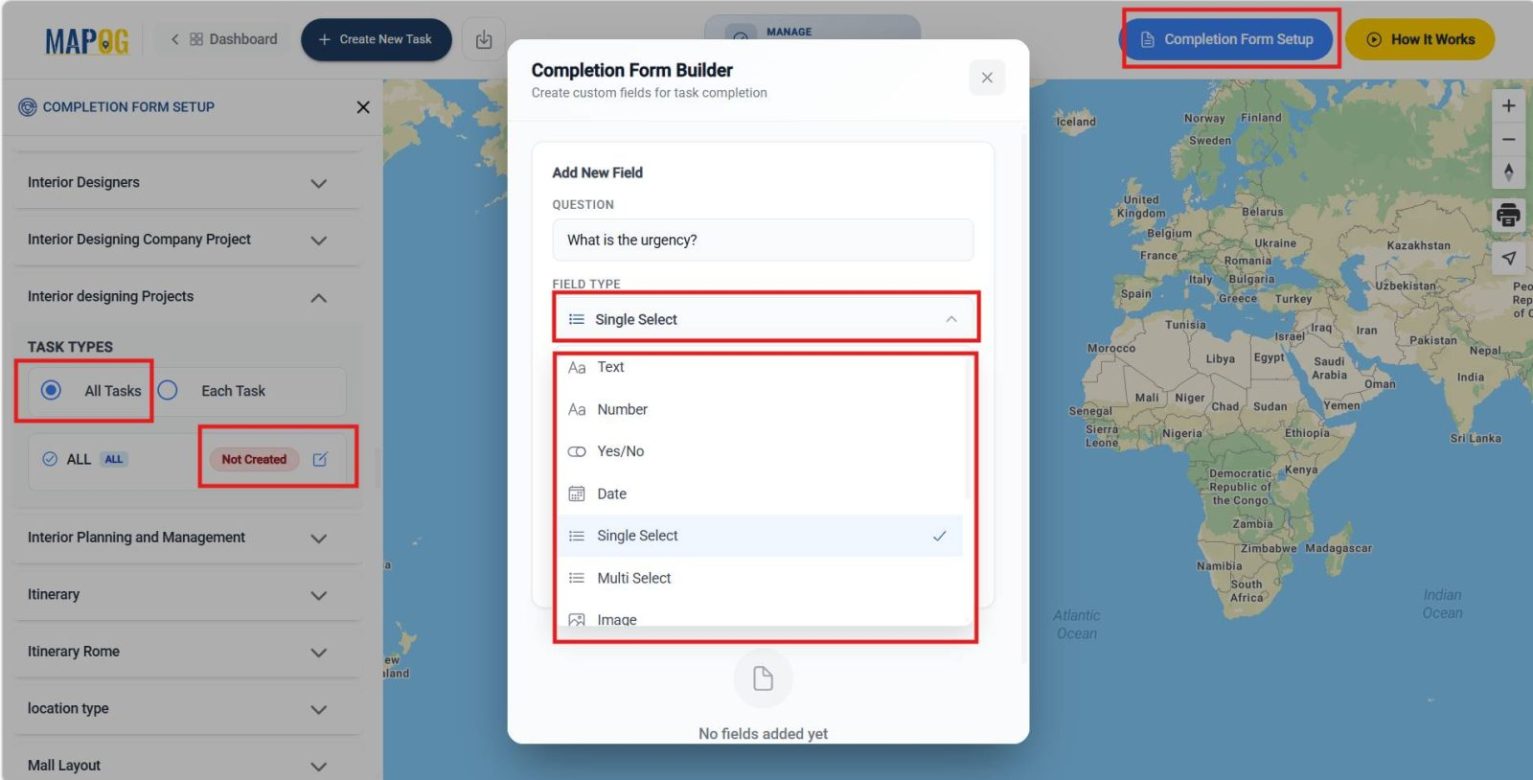Click the compass north icon on map
This screenshot has width=1533, height=780.
click(1508, 172)
